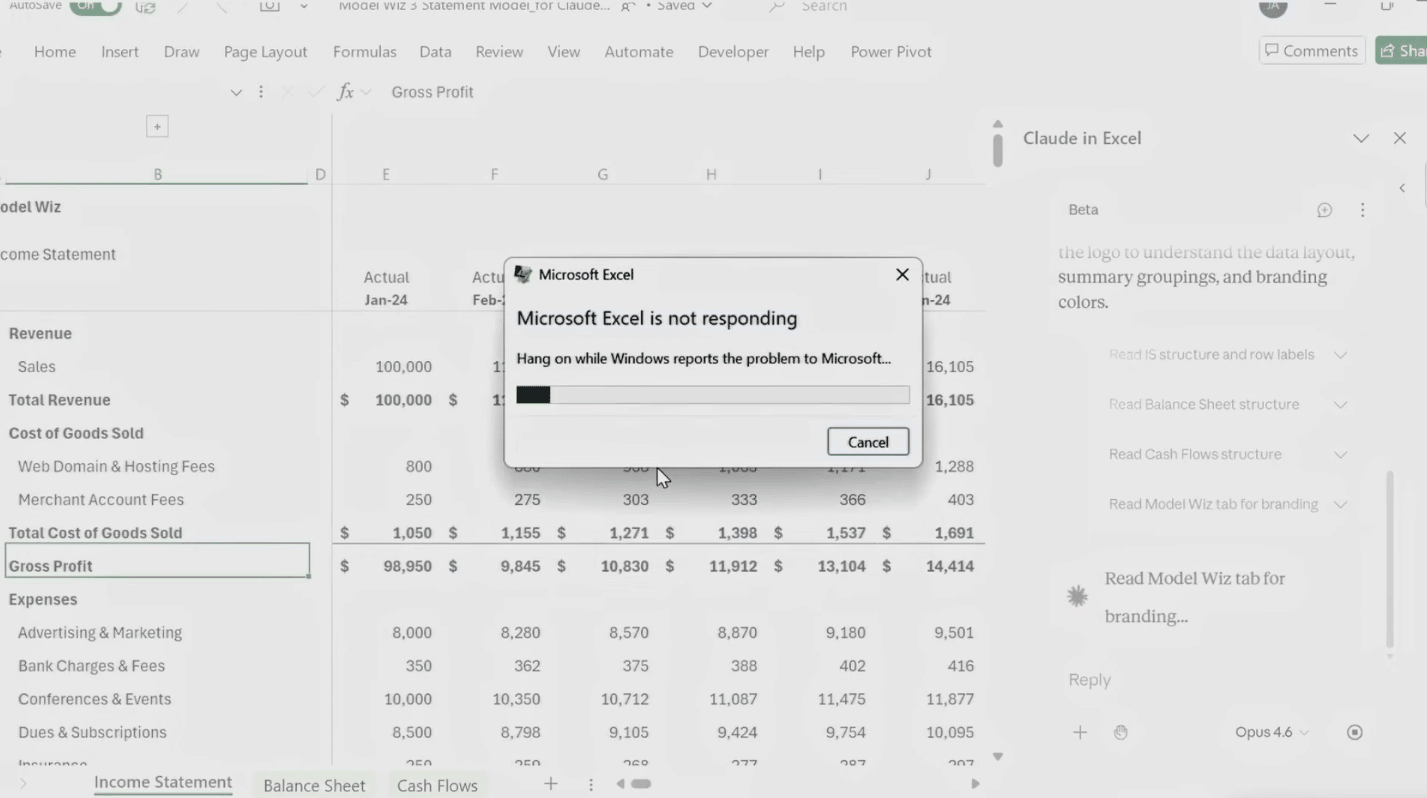1427x798 pixels.
Task: Add a new sheet with plus icon
Action: click(551, 784)
